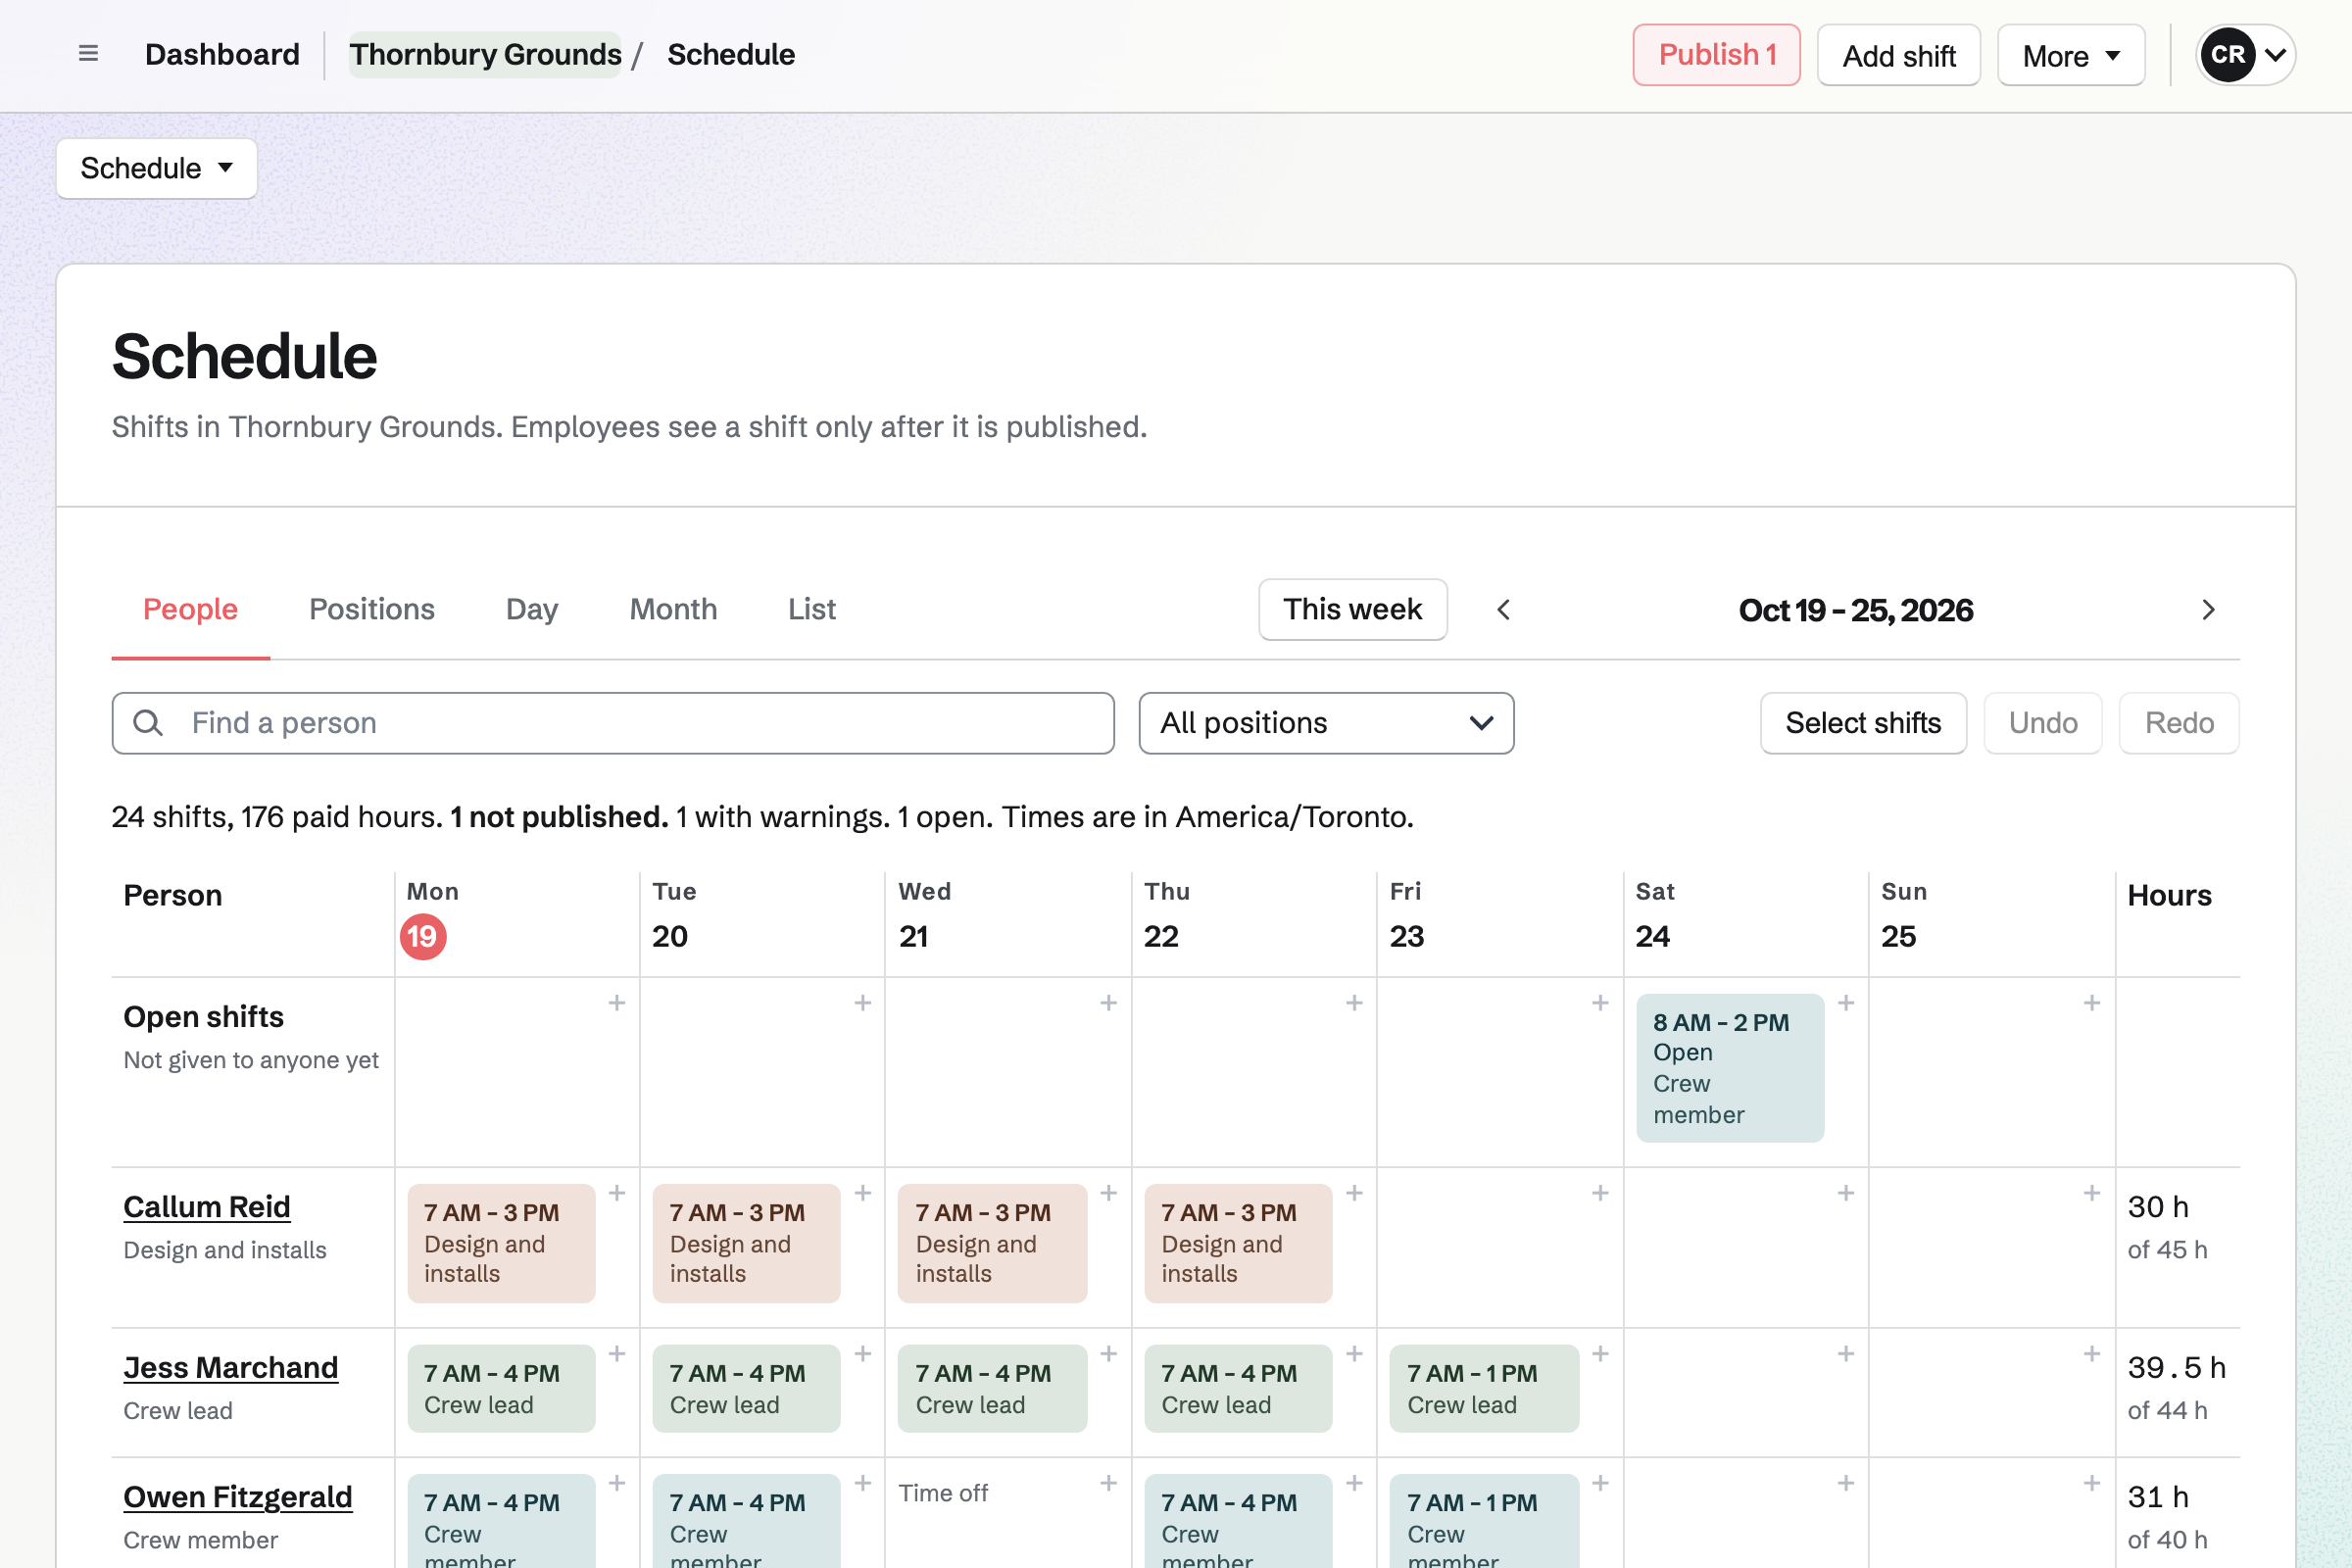Add shift for Owen Fitzgerald on Saturday
Screen dimensions: 2352x1568
point(1846,1483)
